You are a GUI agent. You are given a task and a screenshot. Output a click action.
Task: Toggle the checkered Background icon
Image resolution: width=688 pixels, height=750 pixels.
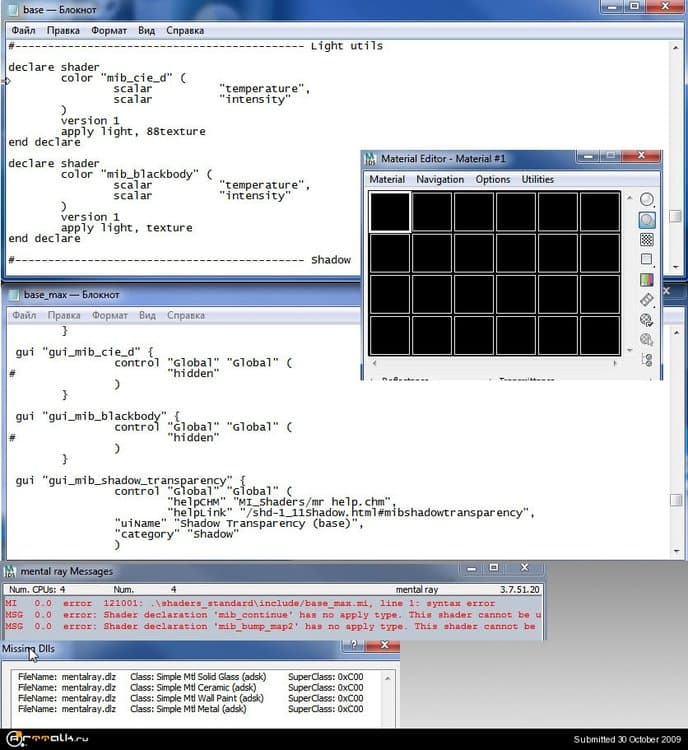(x=646, y=240)
